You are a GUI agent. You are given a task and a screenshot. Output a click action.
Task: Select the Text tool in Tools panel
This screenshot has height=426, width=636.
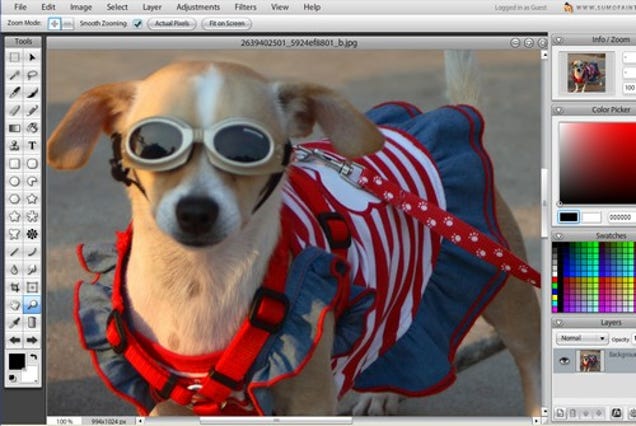tap(32, 145)
